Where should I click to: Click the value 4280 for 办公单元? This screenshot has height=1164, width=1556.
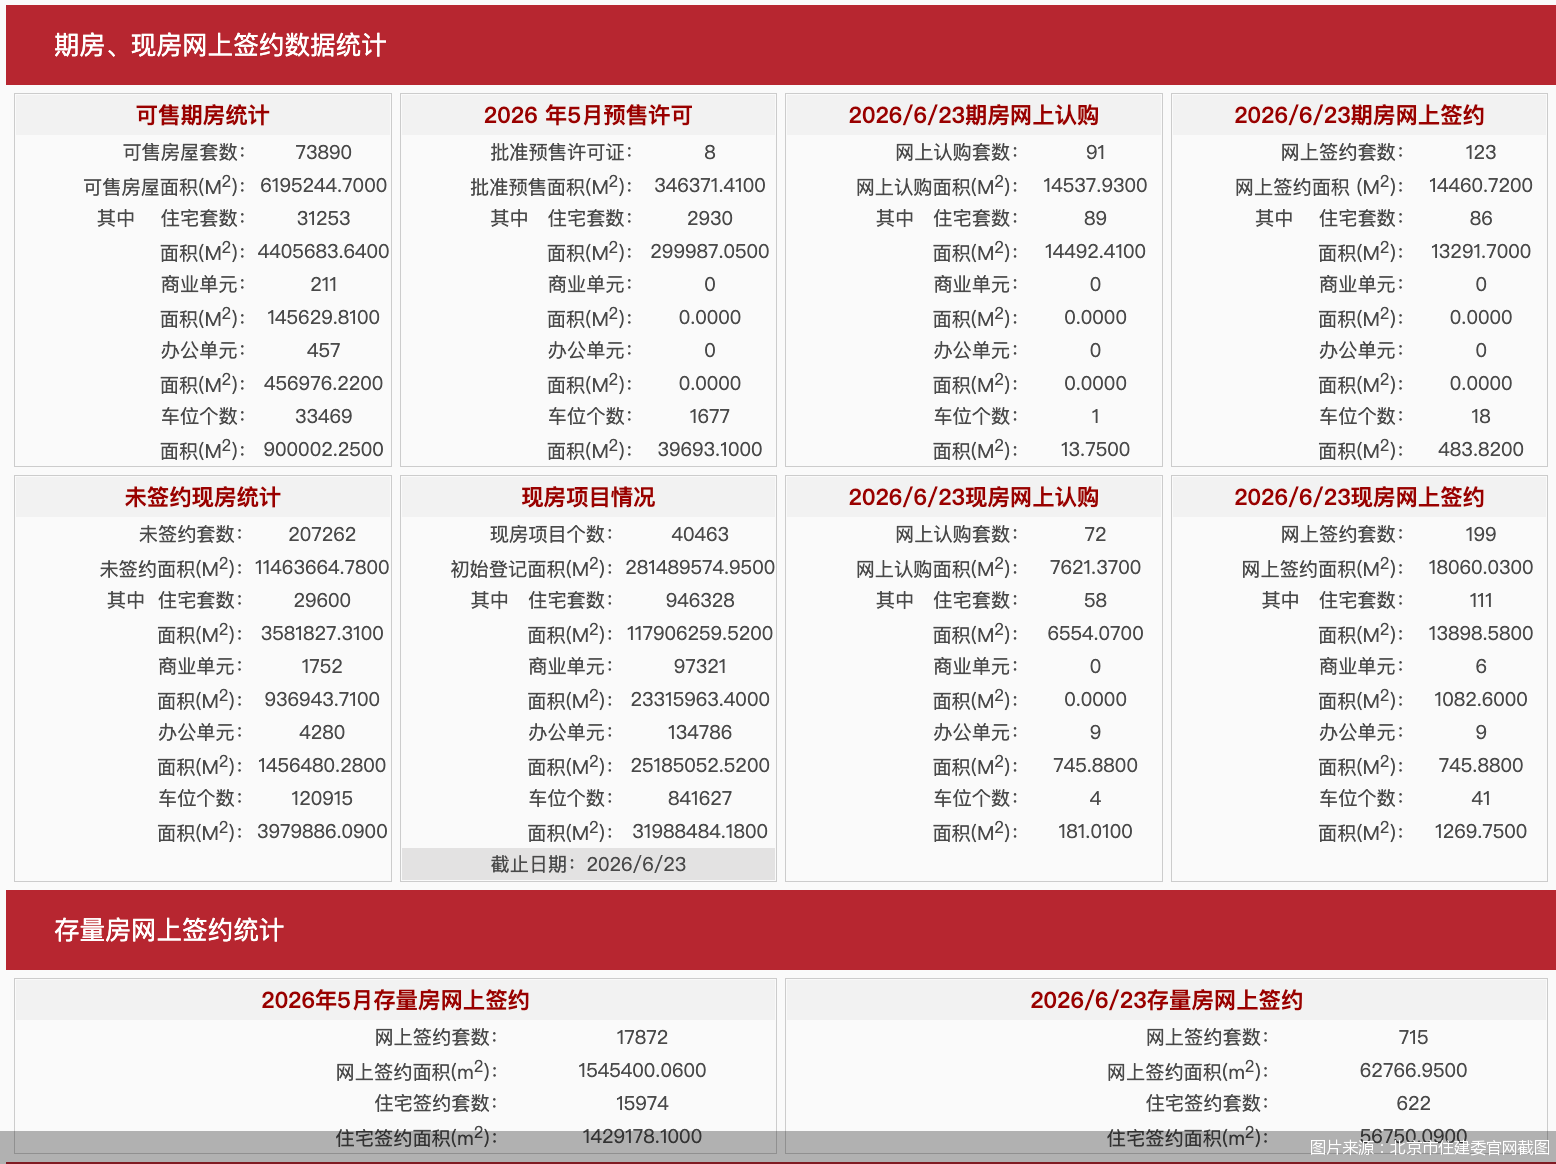[x=322, y=732]
